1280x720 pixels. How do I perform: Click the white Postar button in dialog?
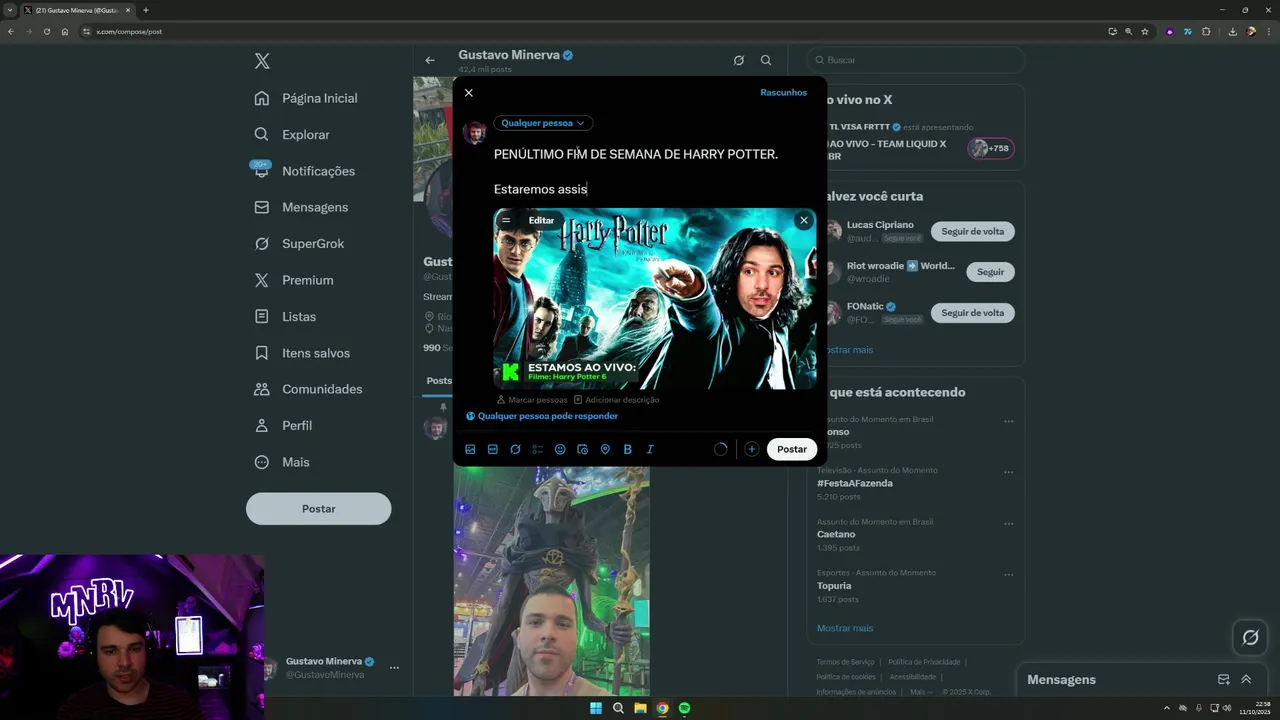pyautogui.click(x=792, y=449)
